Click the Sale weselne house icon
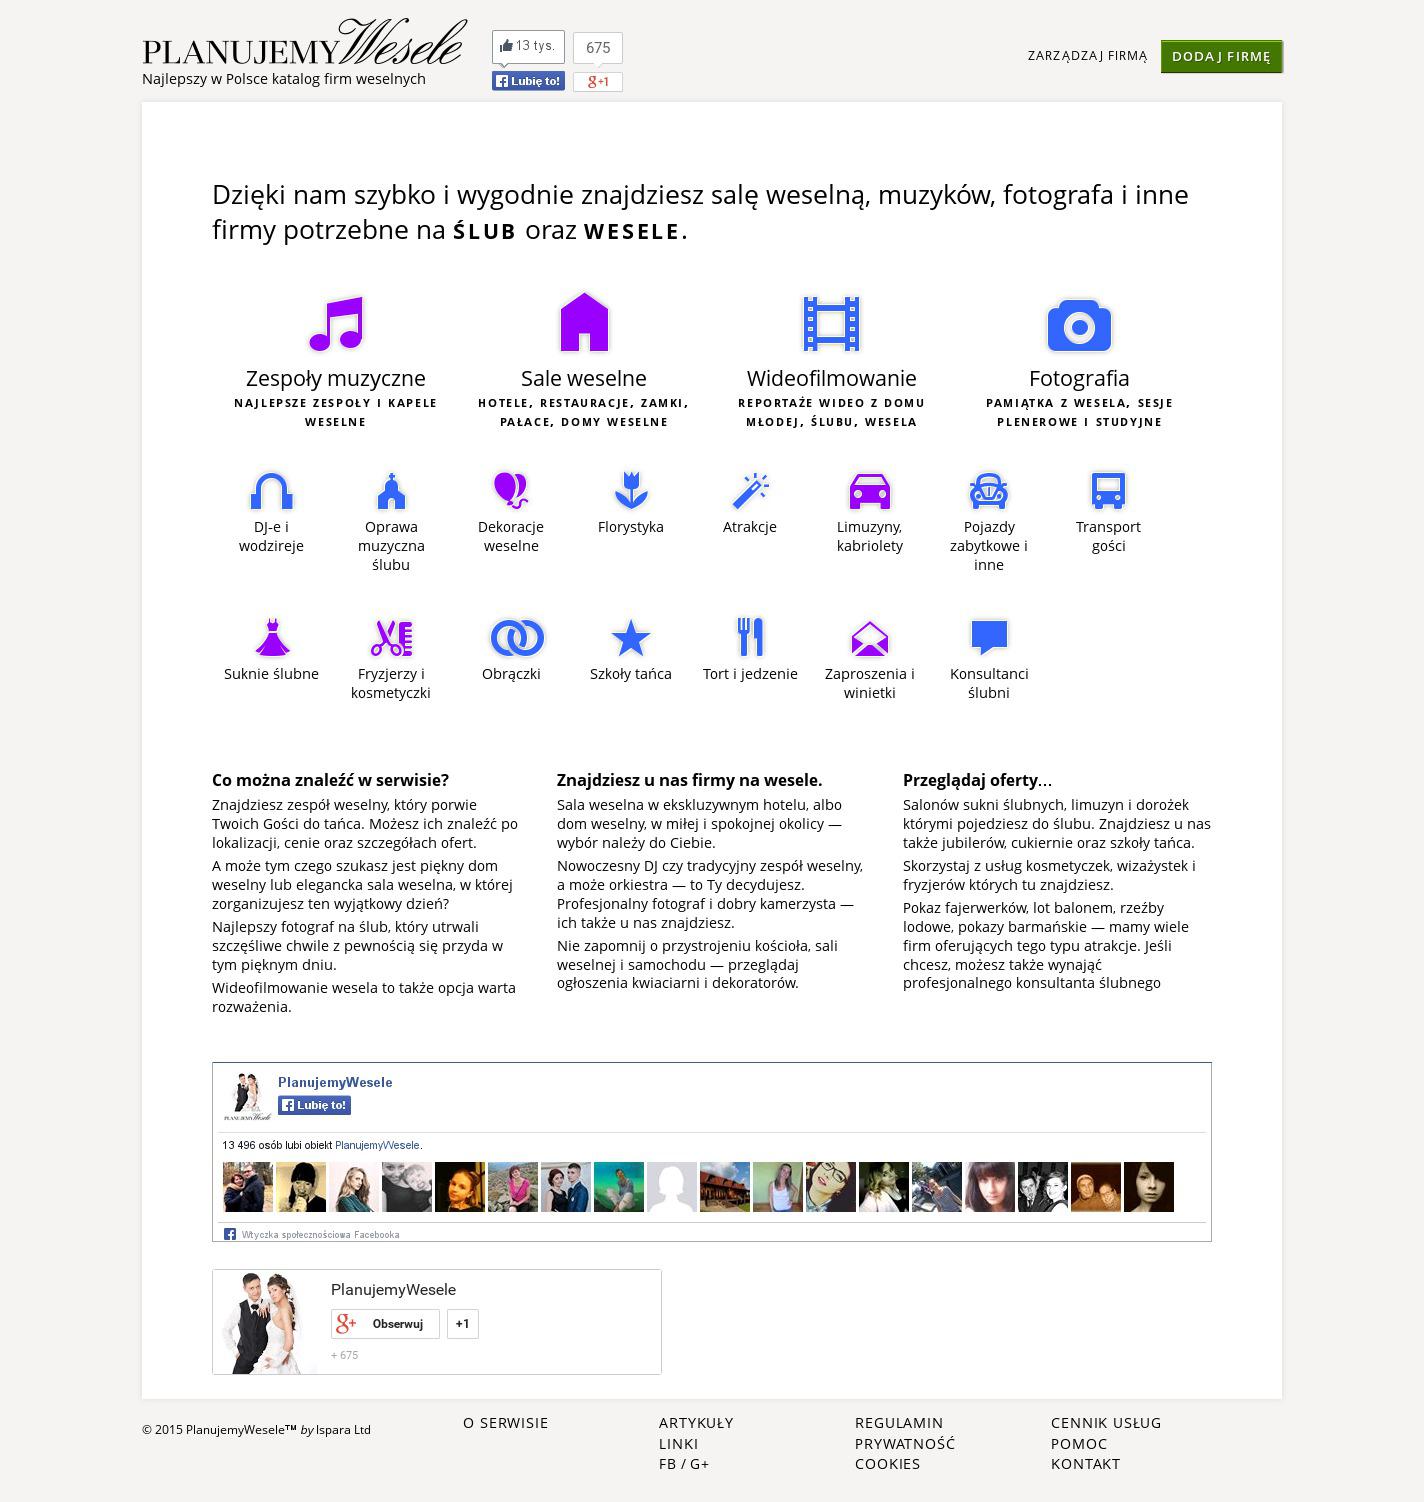The width and height of the screenshot is (1424, 1502). click(x=584, y=322)
